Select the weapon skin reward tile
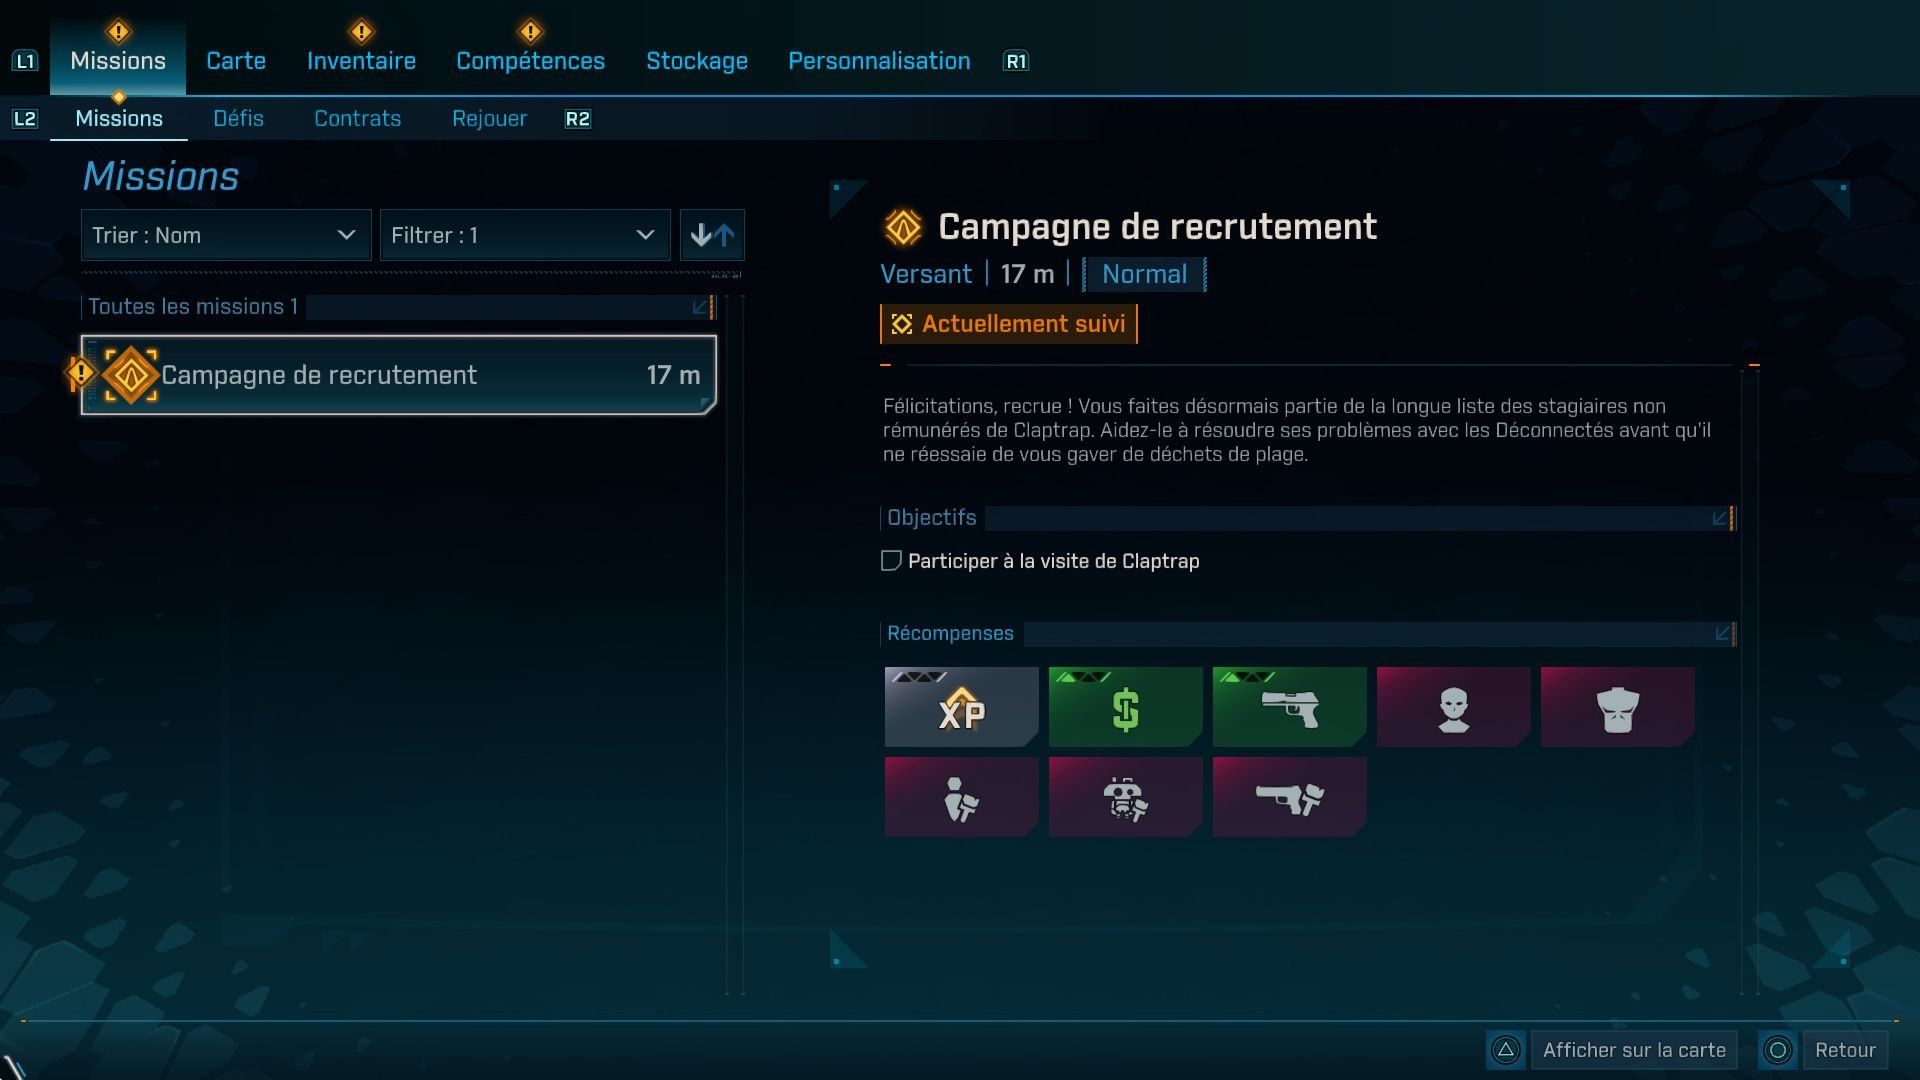The width and height of the screenshot is (1920, 1080). point(1289,797)
